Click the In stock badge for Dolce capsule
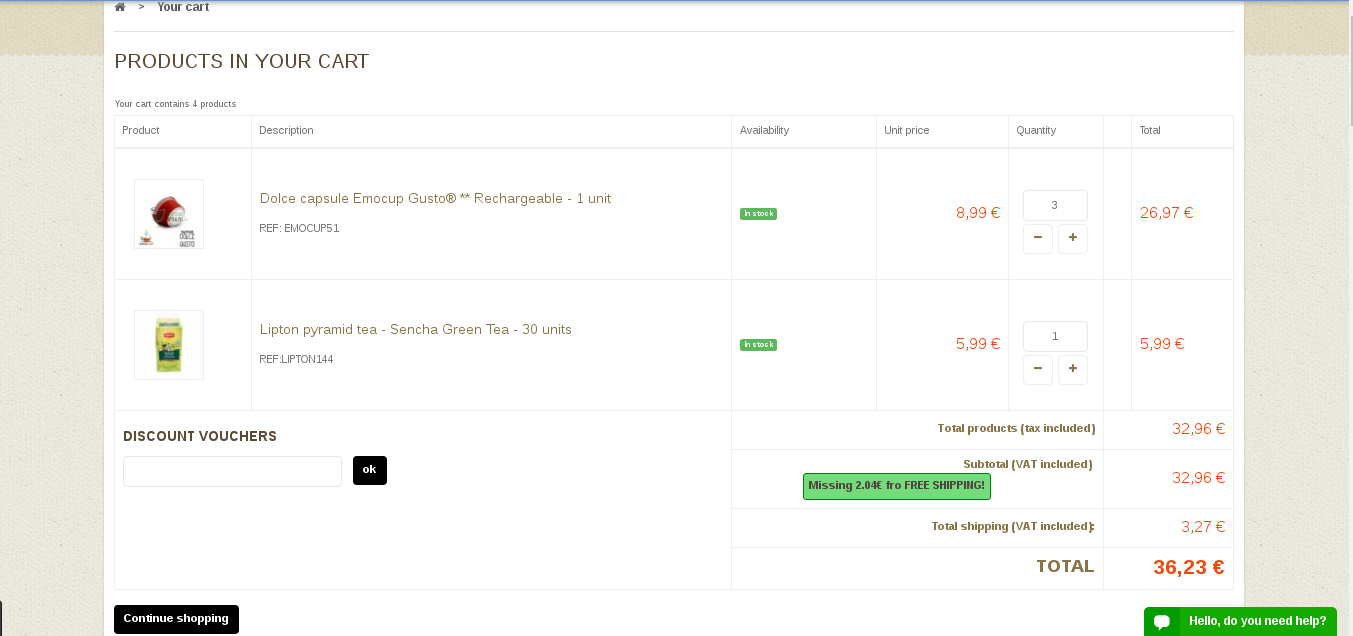The width and height of the screenshot is (1353, 636). [x=758, y=214]
